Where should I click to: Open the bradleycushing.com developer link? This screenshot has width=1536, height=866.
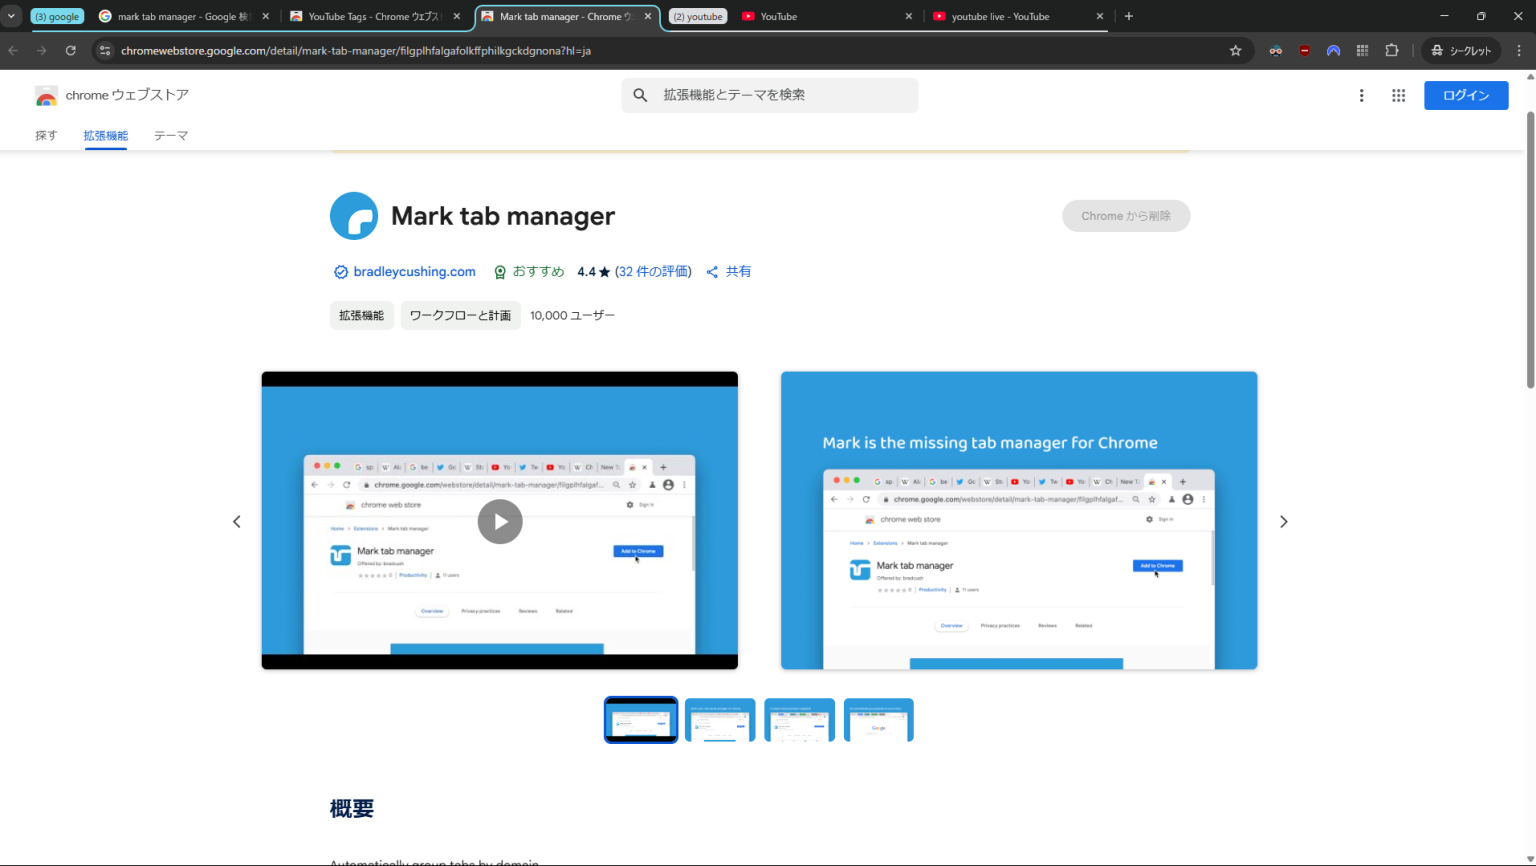[414, 272]
